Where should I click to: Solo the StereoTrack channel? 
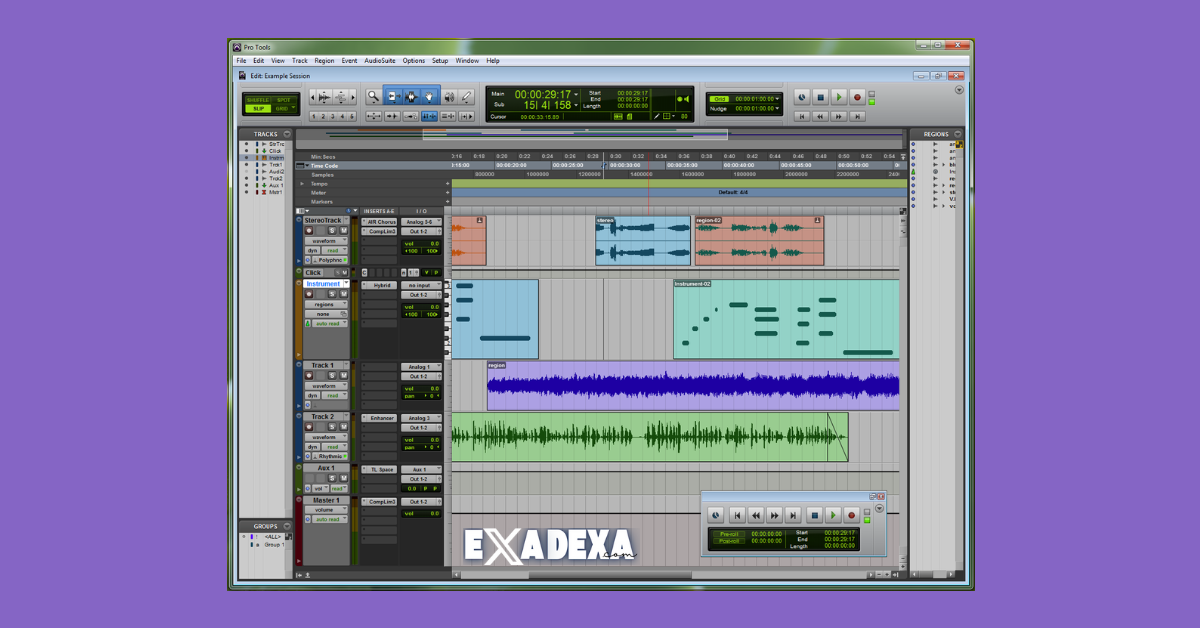[x=332, y=228]
